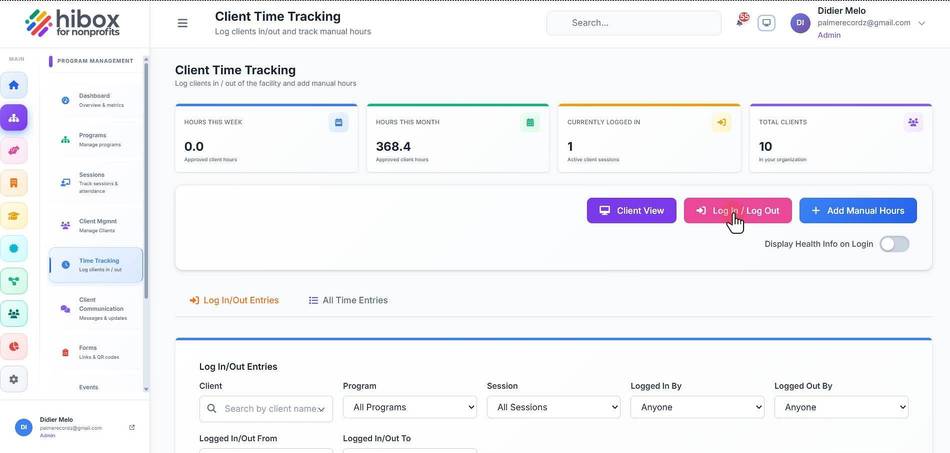Open Sessions menu item

96,182
